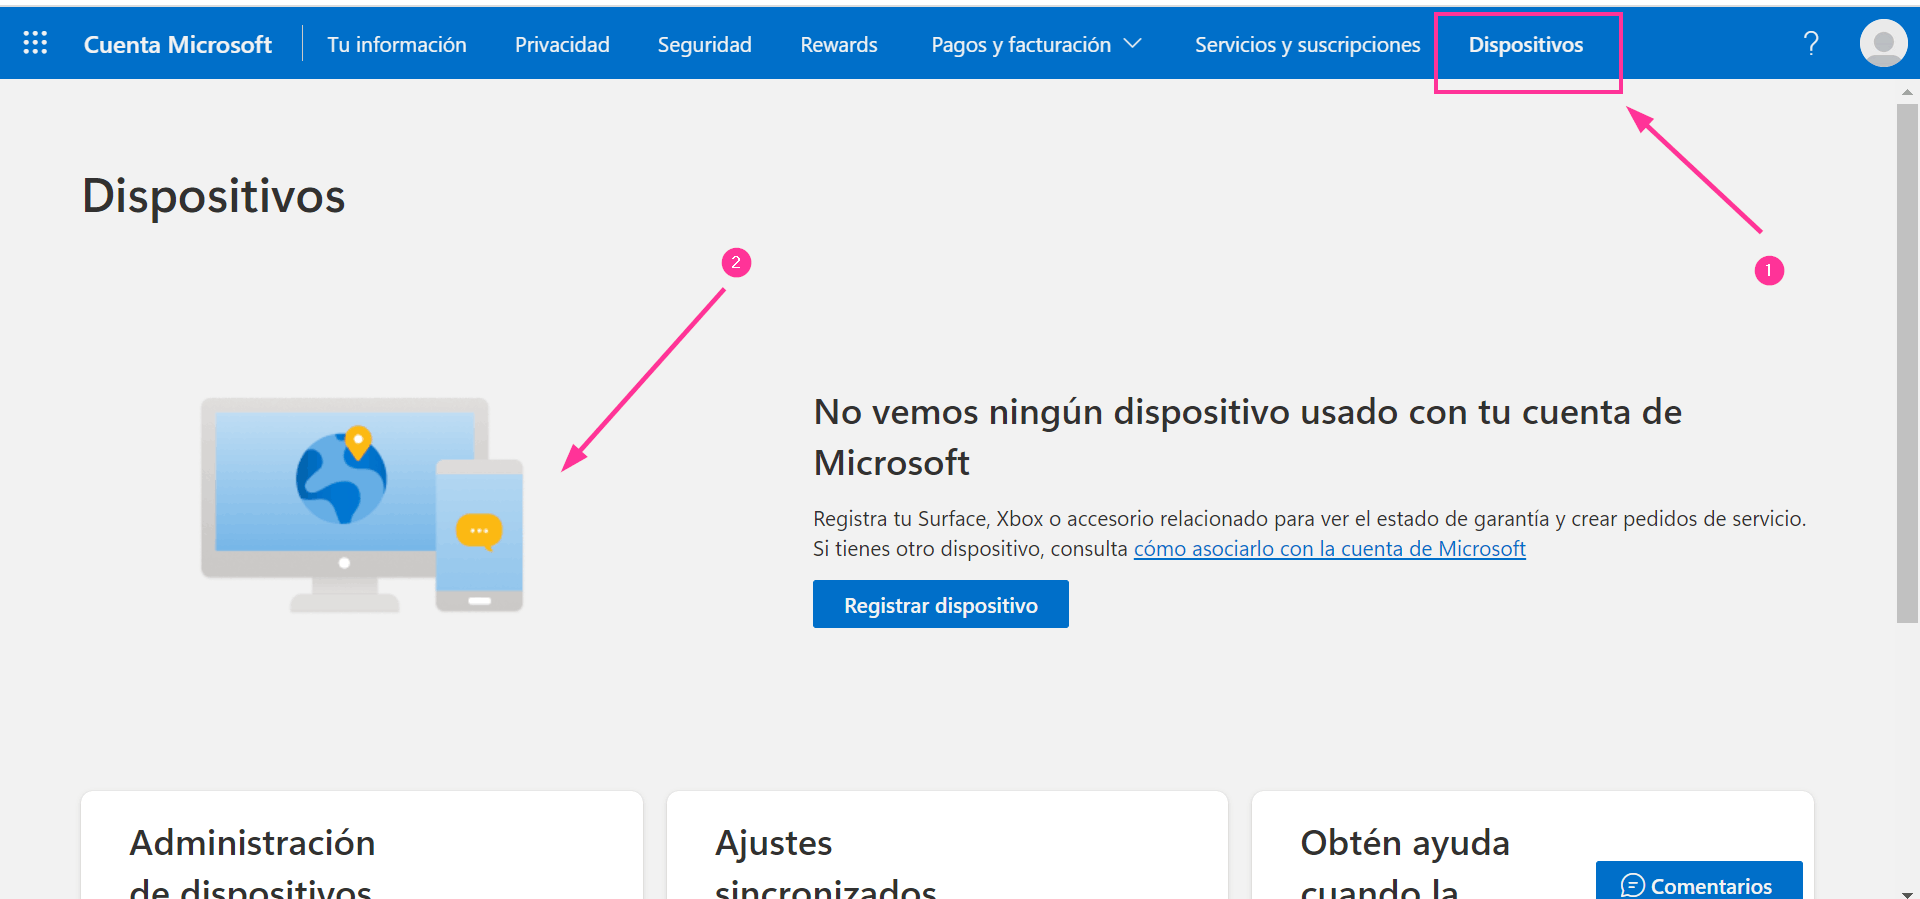1920x899 pixels.
Task: Open Servicios y suscripciones page
Action: click(1307, 44)
